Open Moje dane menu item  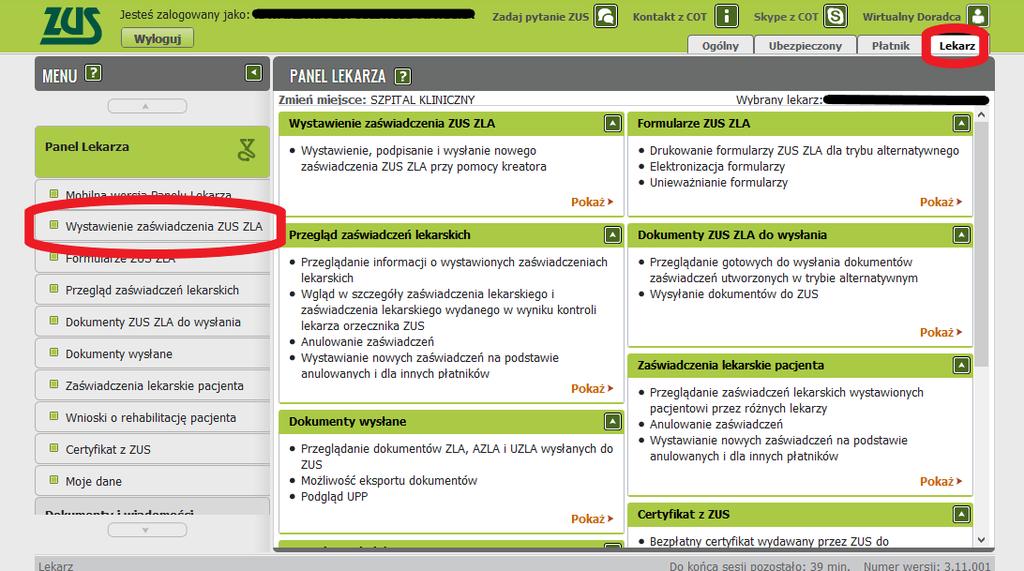[x=153, y=481]
